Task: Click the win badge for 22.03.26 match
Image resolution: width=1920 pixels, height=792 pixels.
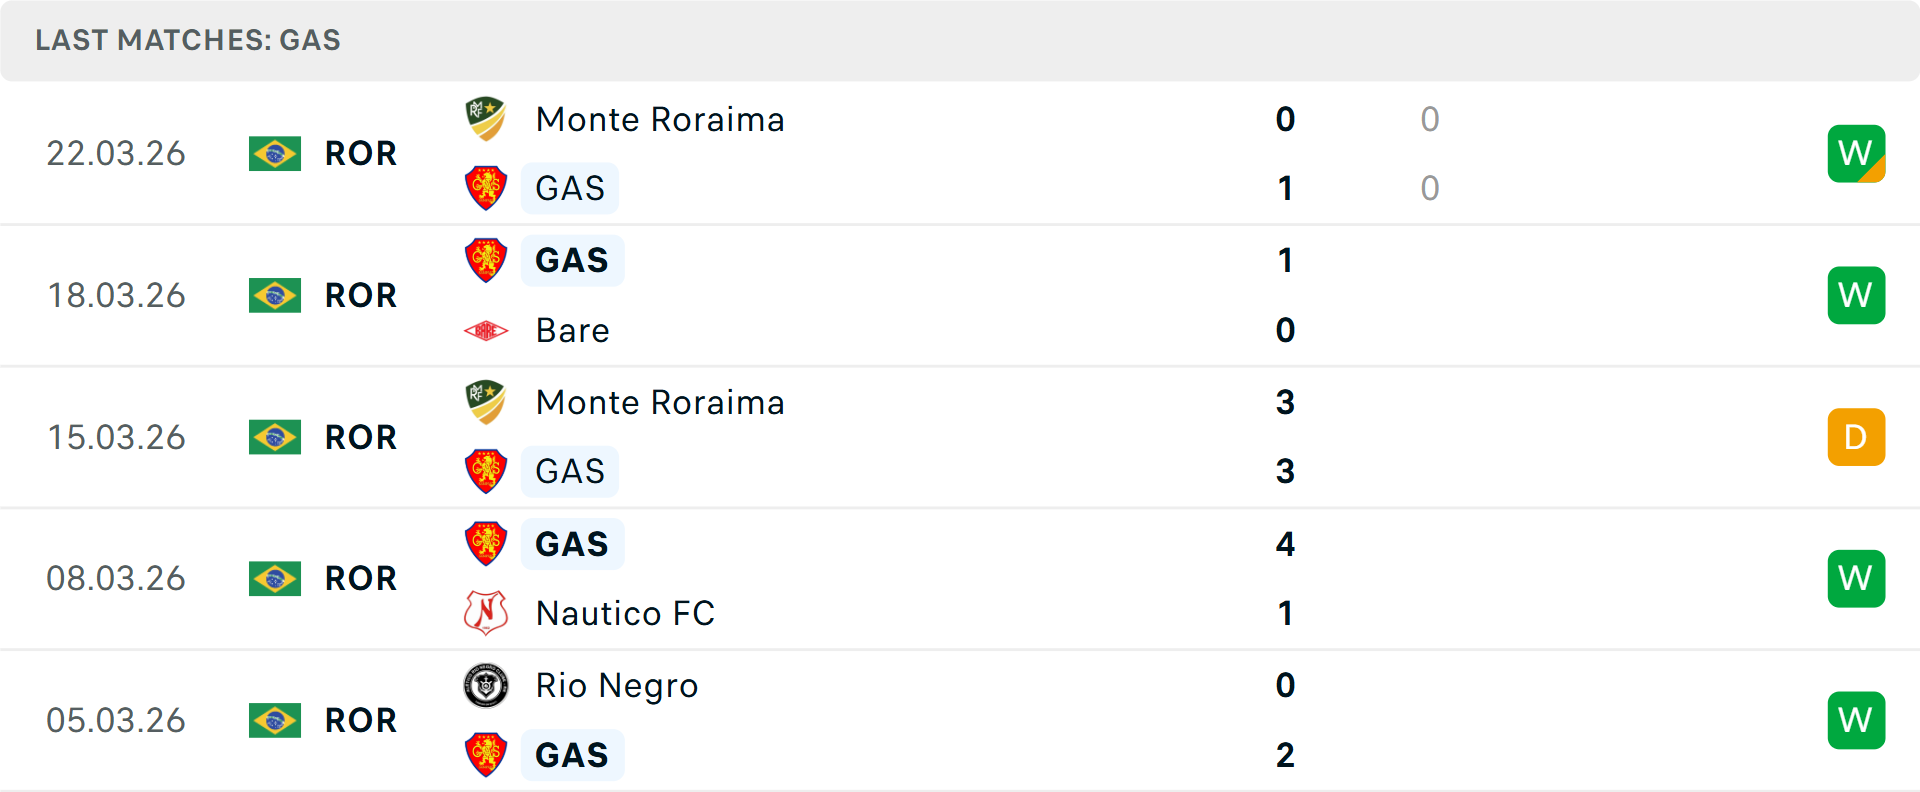Action: point(1856,153)
